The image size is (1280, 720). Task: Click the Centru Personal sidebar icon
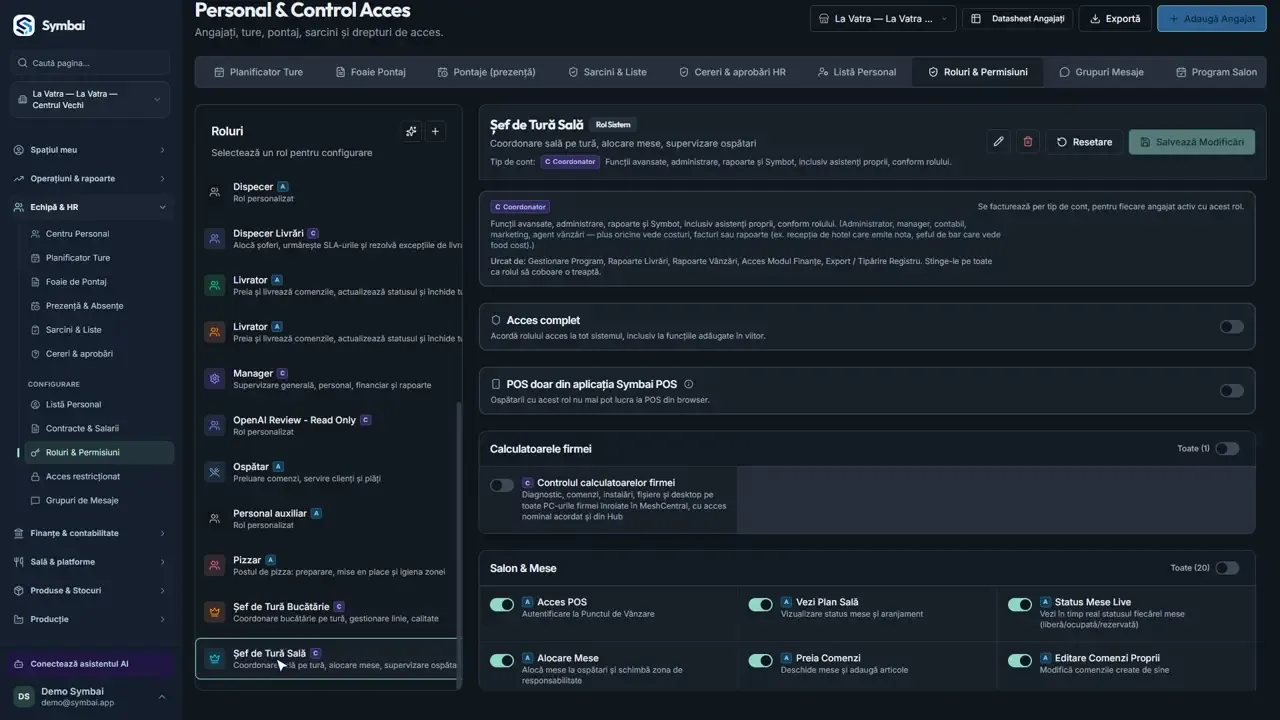coord(36,234)
